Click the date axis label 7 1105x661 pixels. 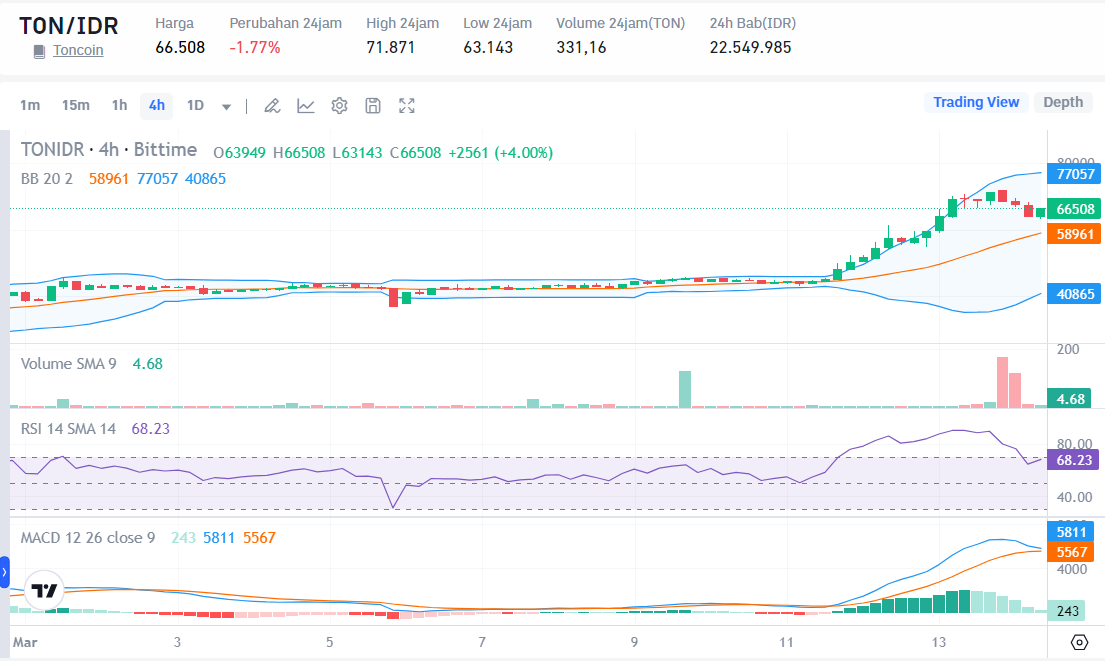482,642
